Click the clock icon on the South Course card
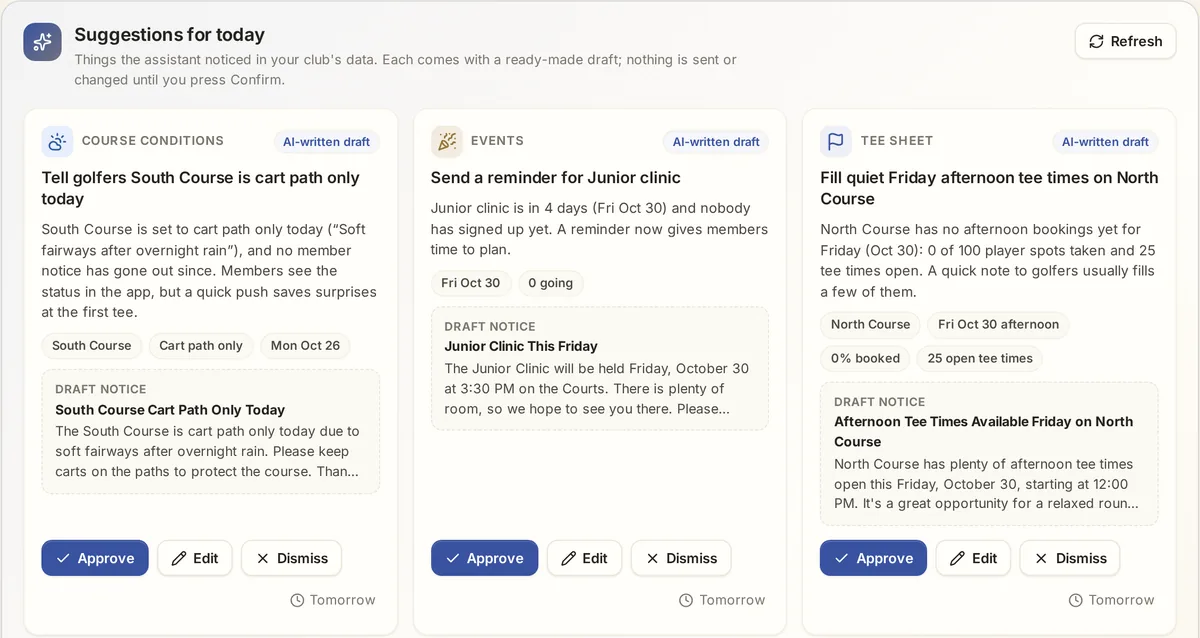 (297, 600)
